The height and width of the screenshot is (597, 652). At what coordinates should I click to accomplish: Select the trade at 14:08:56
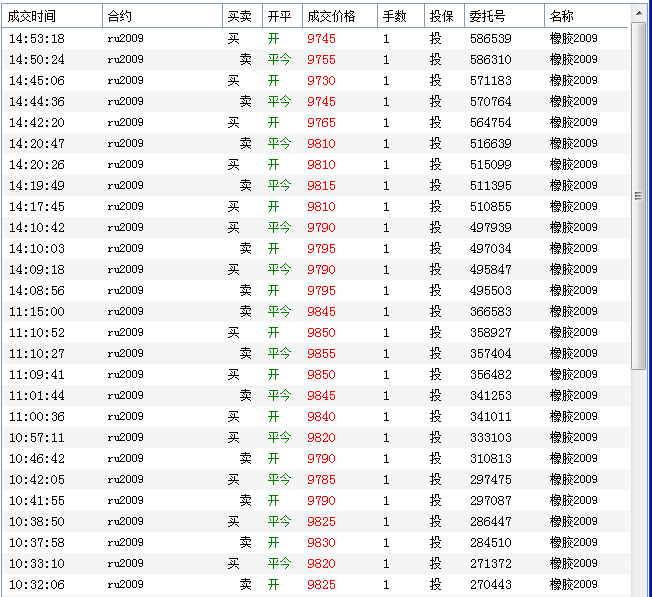(316, 291)
